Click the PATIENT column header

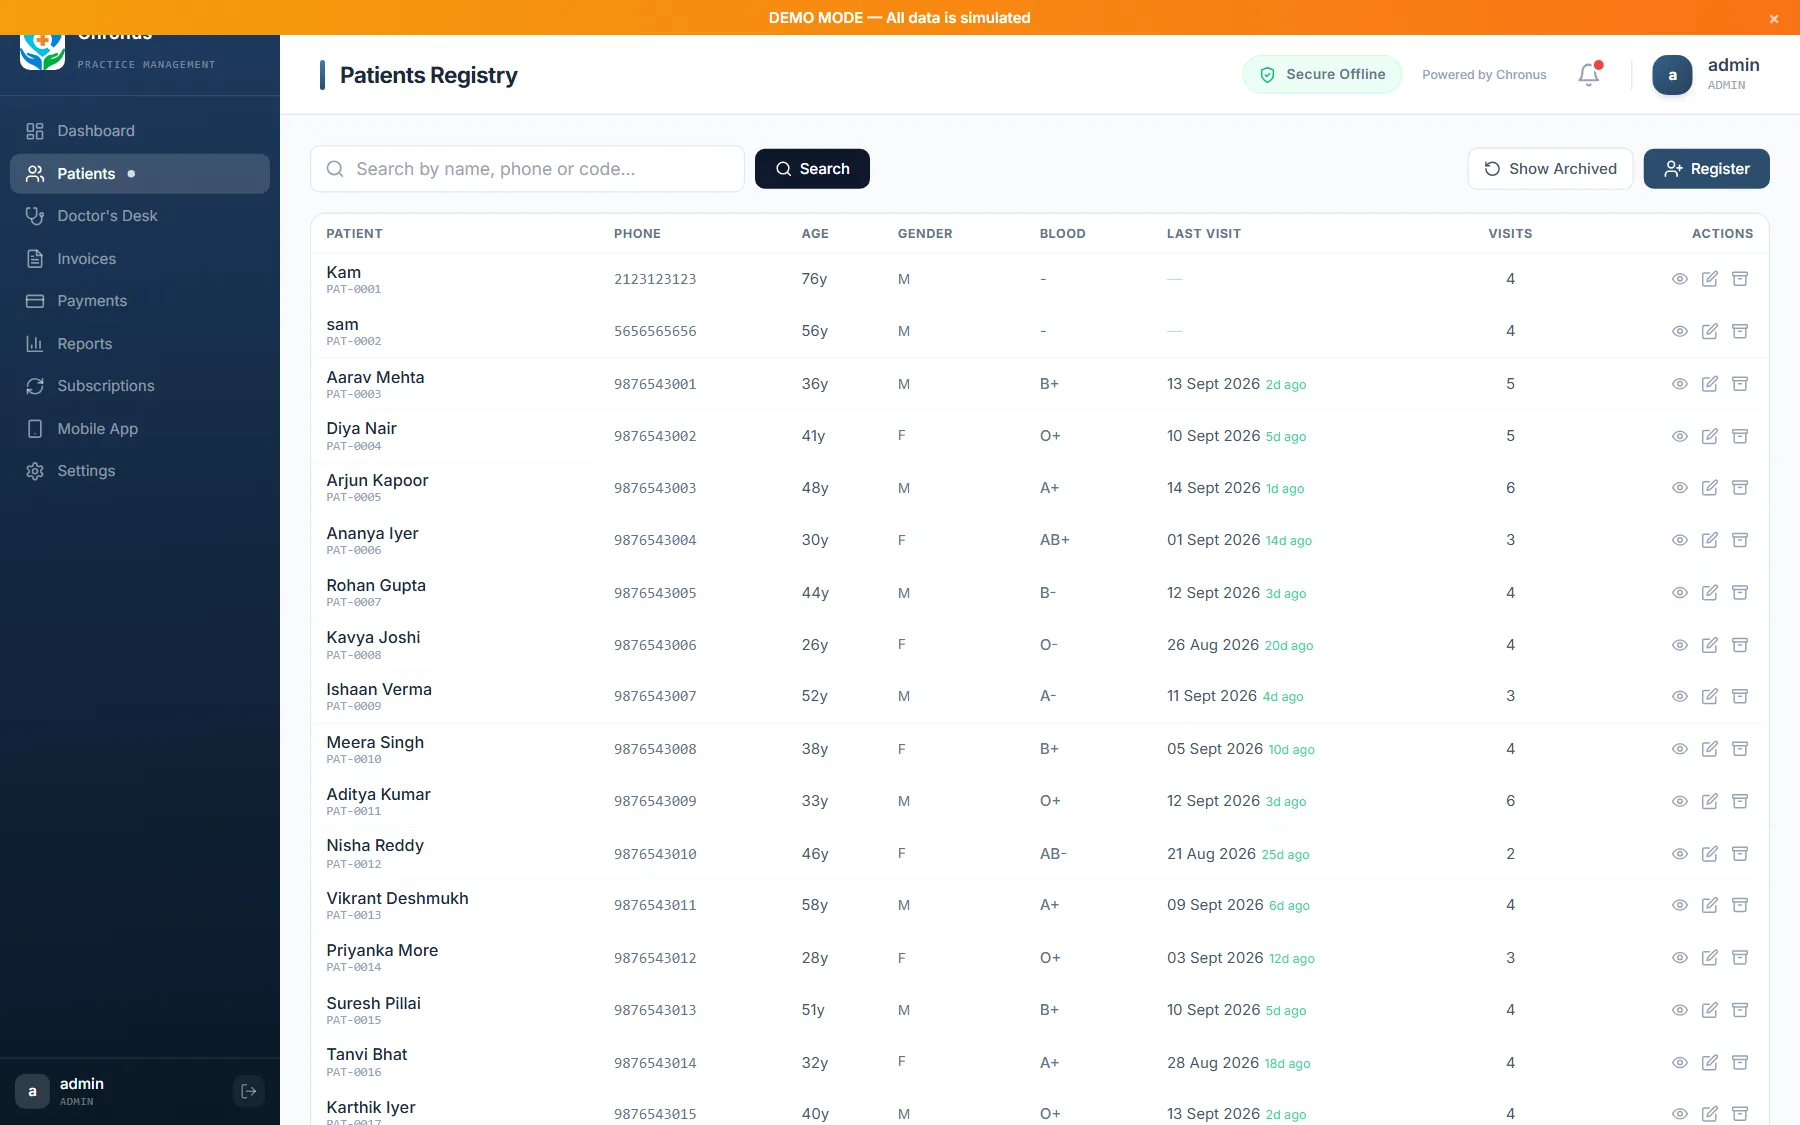tap(354, 234)
